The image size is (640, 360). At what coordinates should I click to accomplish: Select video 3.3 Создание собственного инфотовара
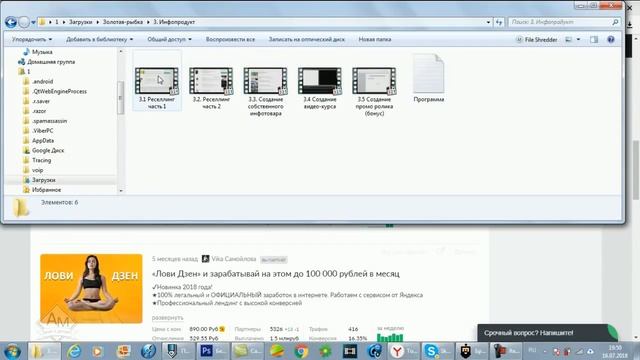(x=265, y=91)
